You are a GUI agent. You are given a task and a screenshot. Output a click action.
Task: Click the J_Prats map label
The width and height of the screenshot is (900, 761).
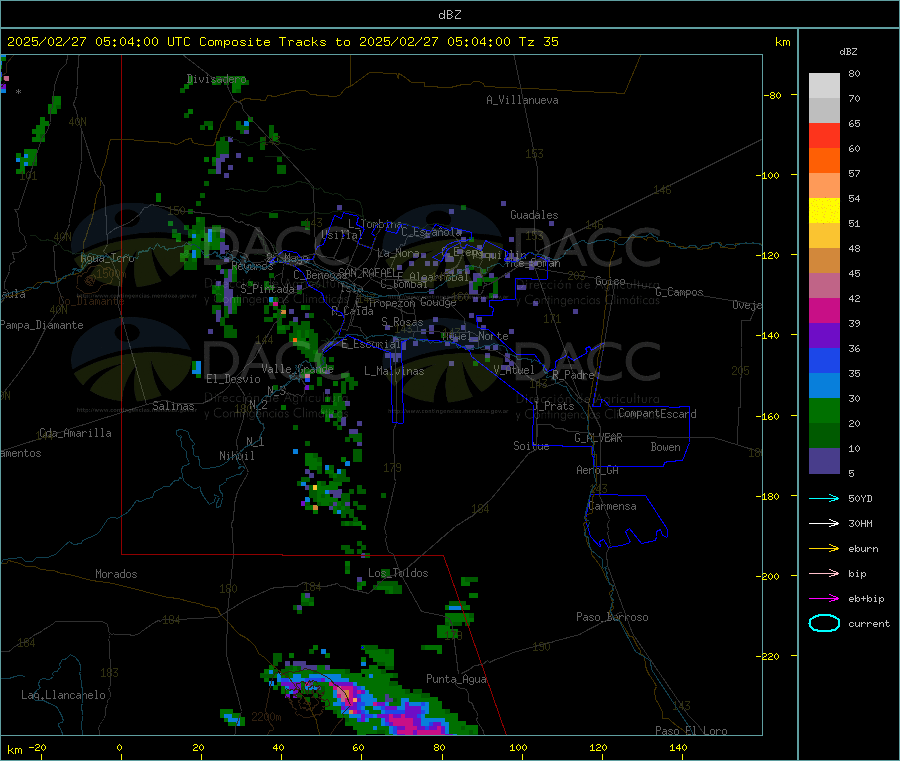[554, 406]
